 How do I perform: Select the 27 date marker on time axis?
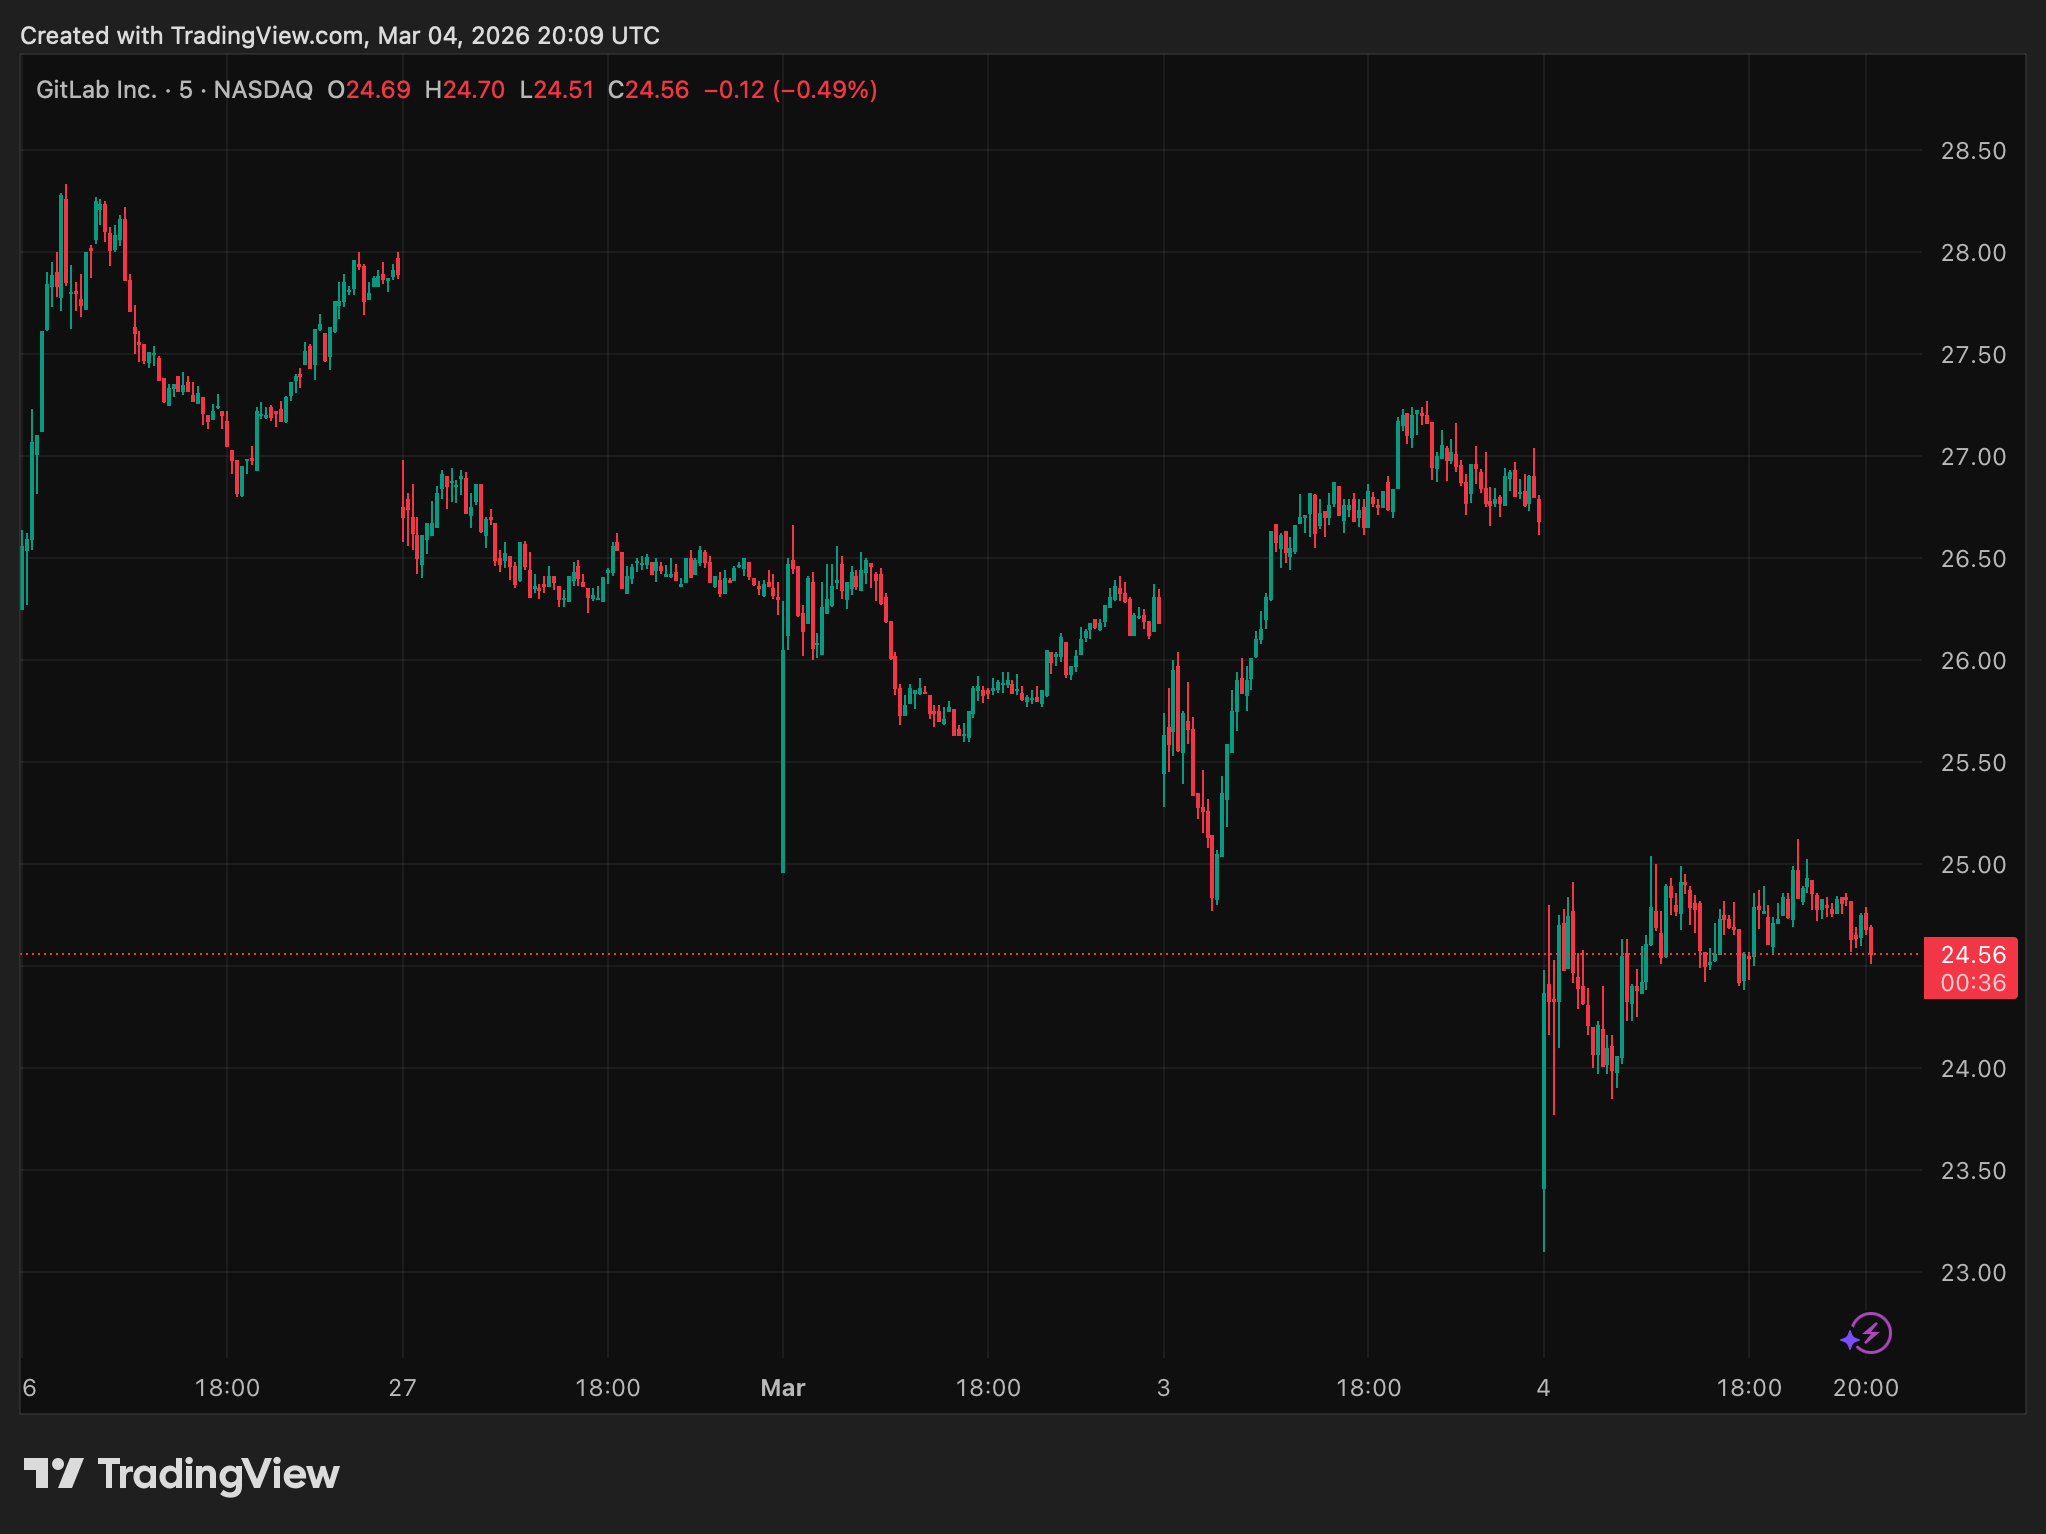point(402,1388)
